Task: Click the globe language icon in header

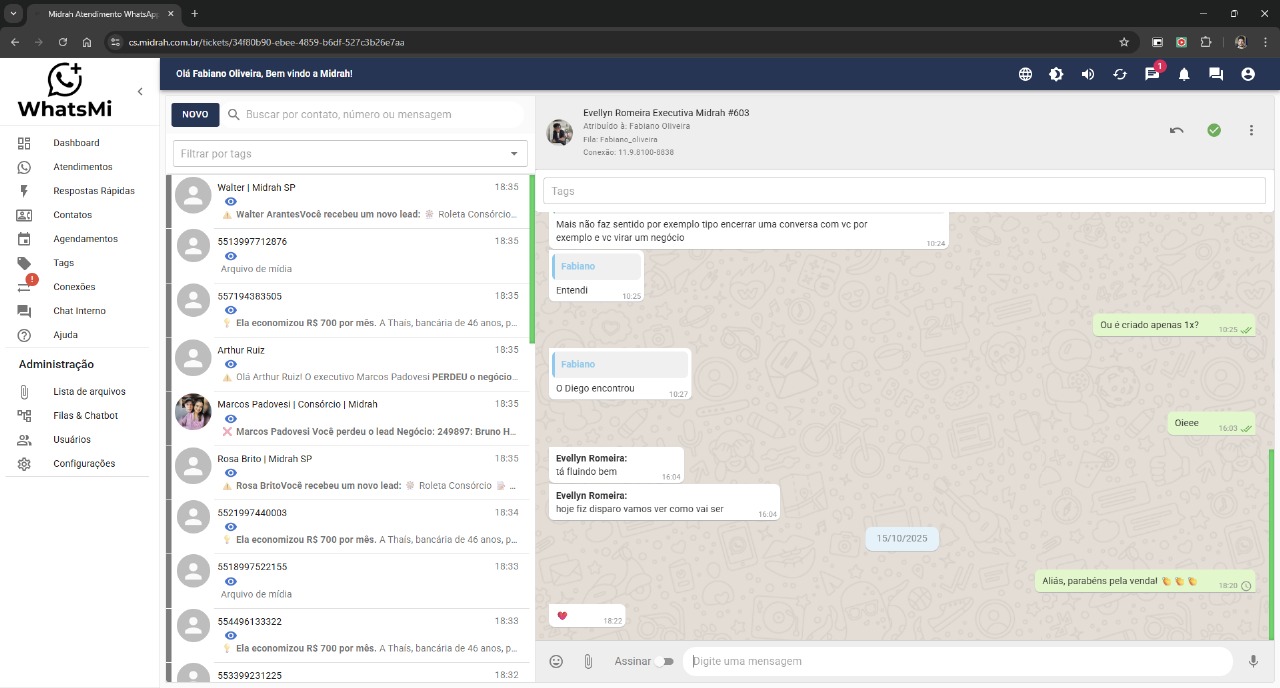Action: coord(1025,74)
